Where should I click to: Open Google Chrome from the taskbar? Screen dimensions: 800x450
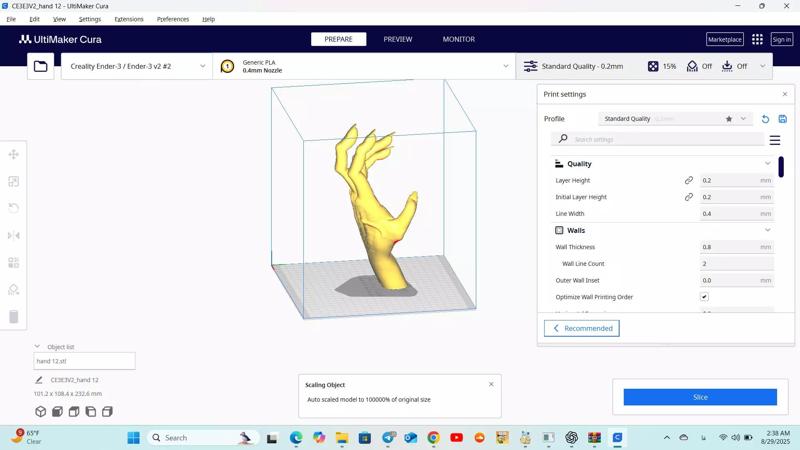[434, 437]
